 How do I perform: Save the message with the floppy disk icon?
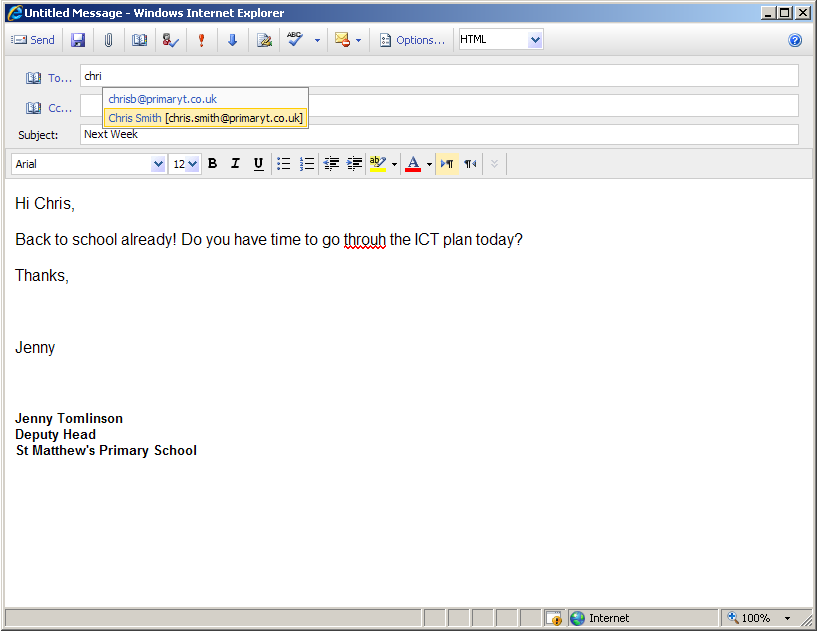click(x=78, y=40)
